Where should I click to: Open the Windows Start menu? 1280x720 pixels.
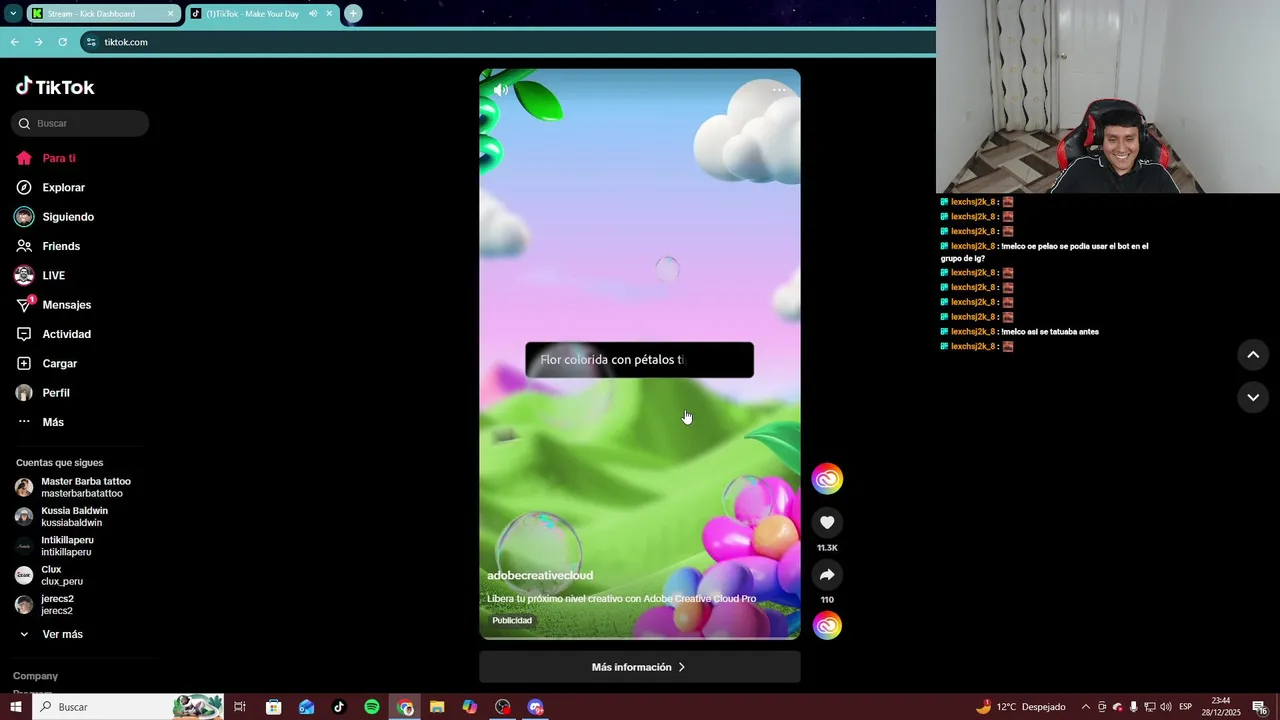pos(16,707)
